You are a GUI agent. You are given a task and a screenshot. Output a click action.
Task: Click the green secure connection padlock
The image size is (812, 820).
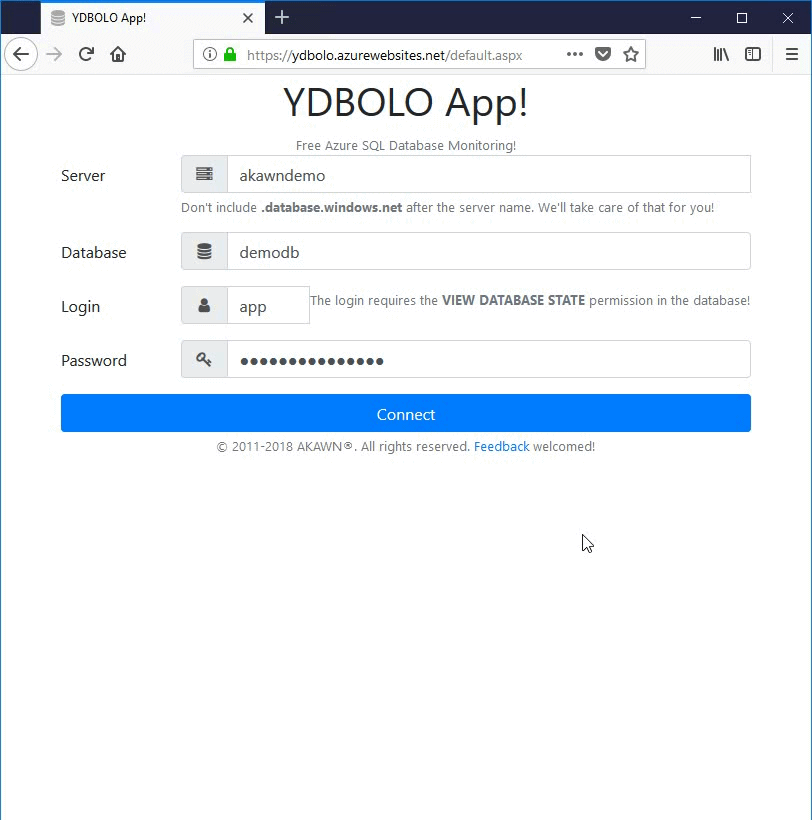point(230,54)
